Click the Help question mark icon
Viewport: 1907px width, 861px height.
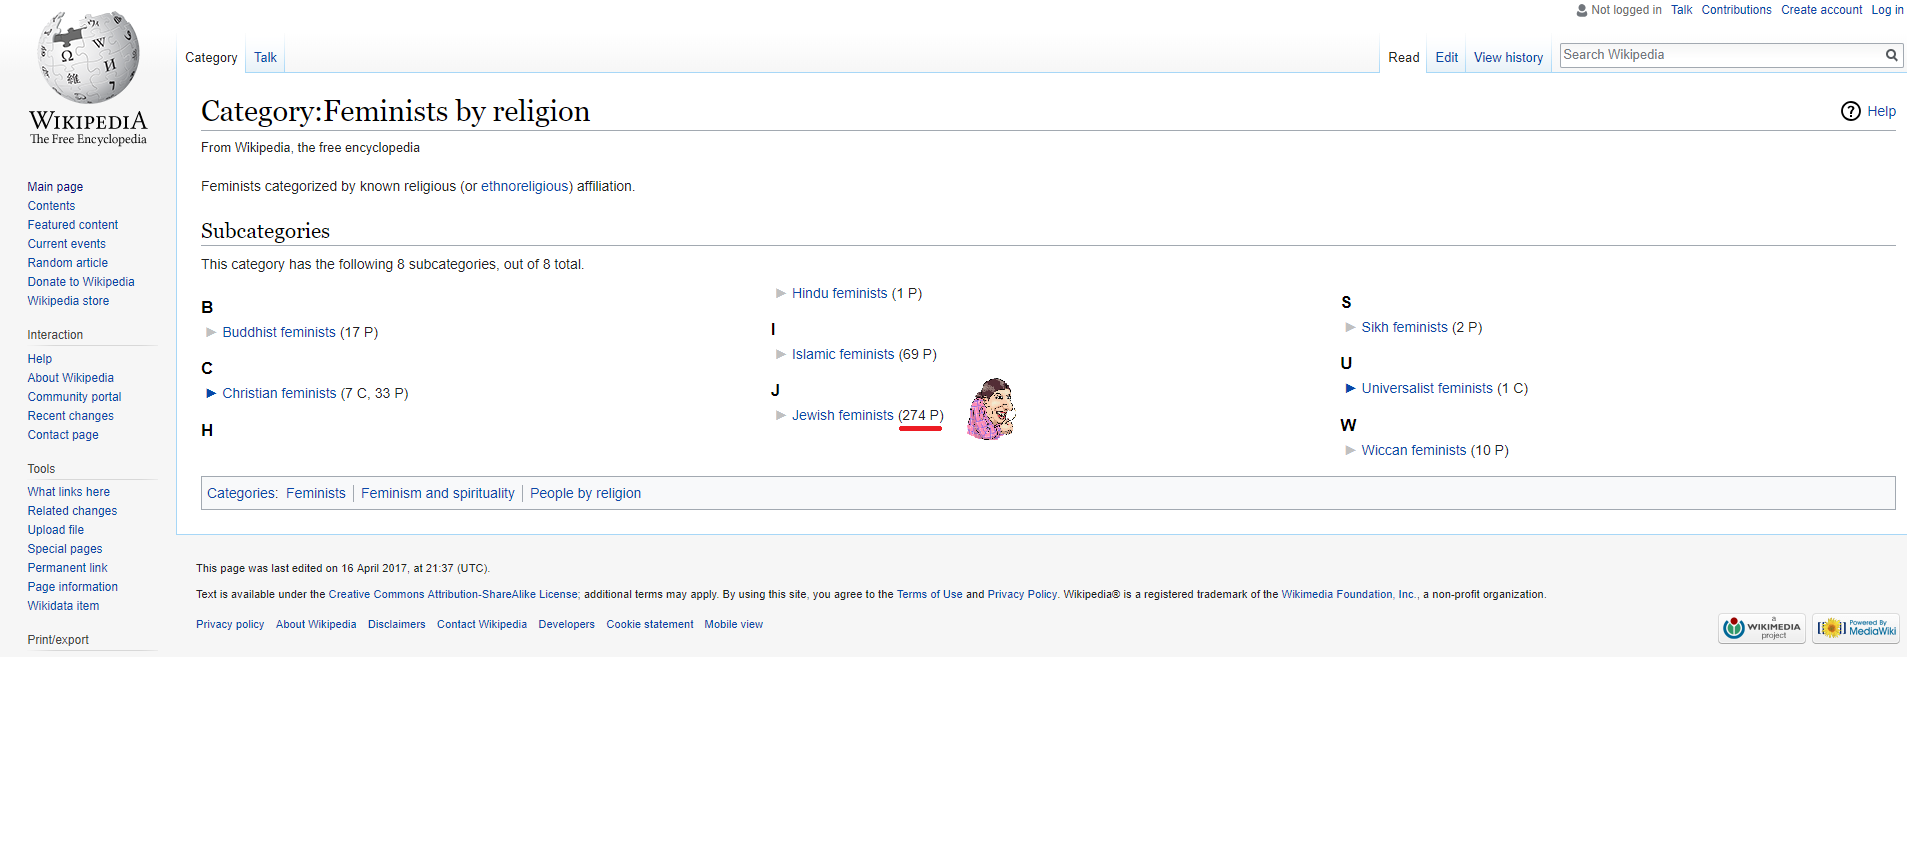coord(1850,111)
